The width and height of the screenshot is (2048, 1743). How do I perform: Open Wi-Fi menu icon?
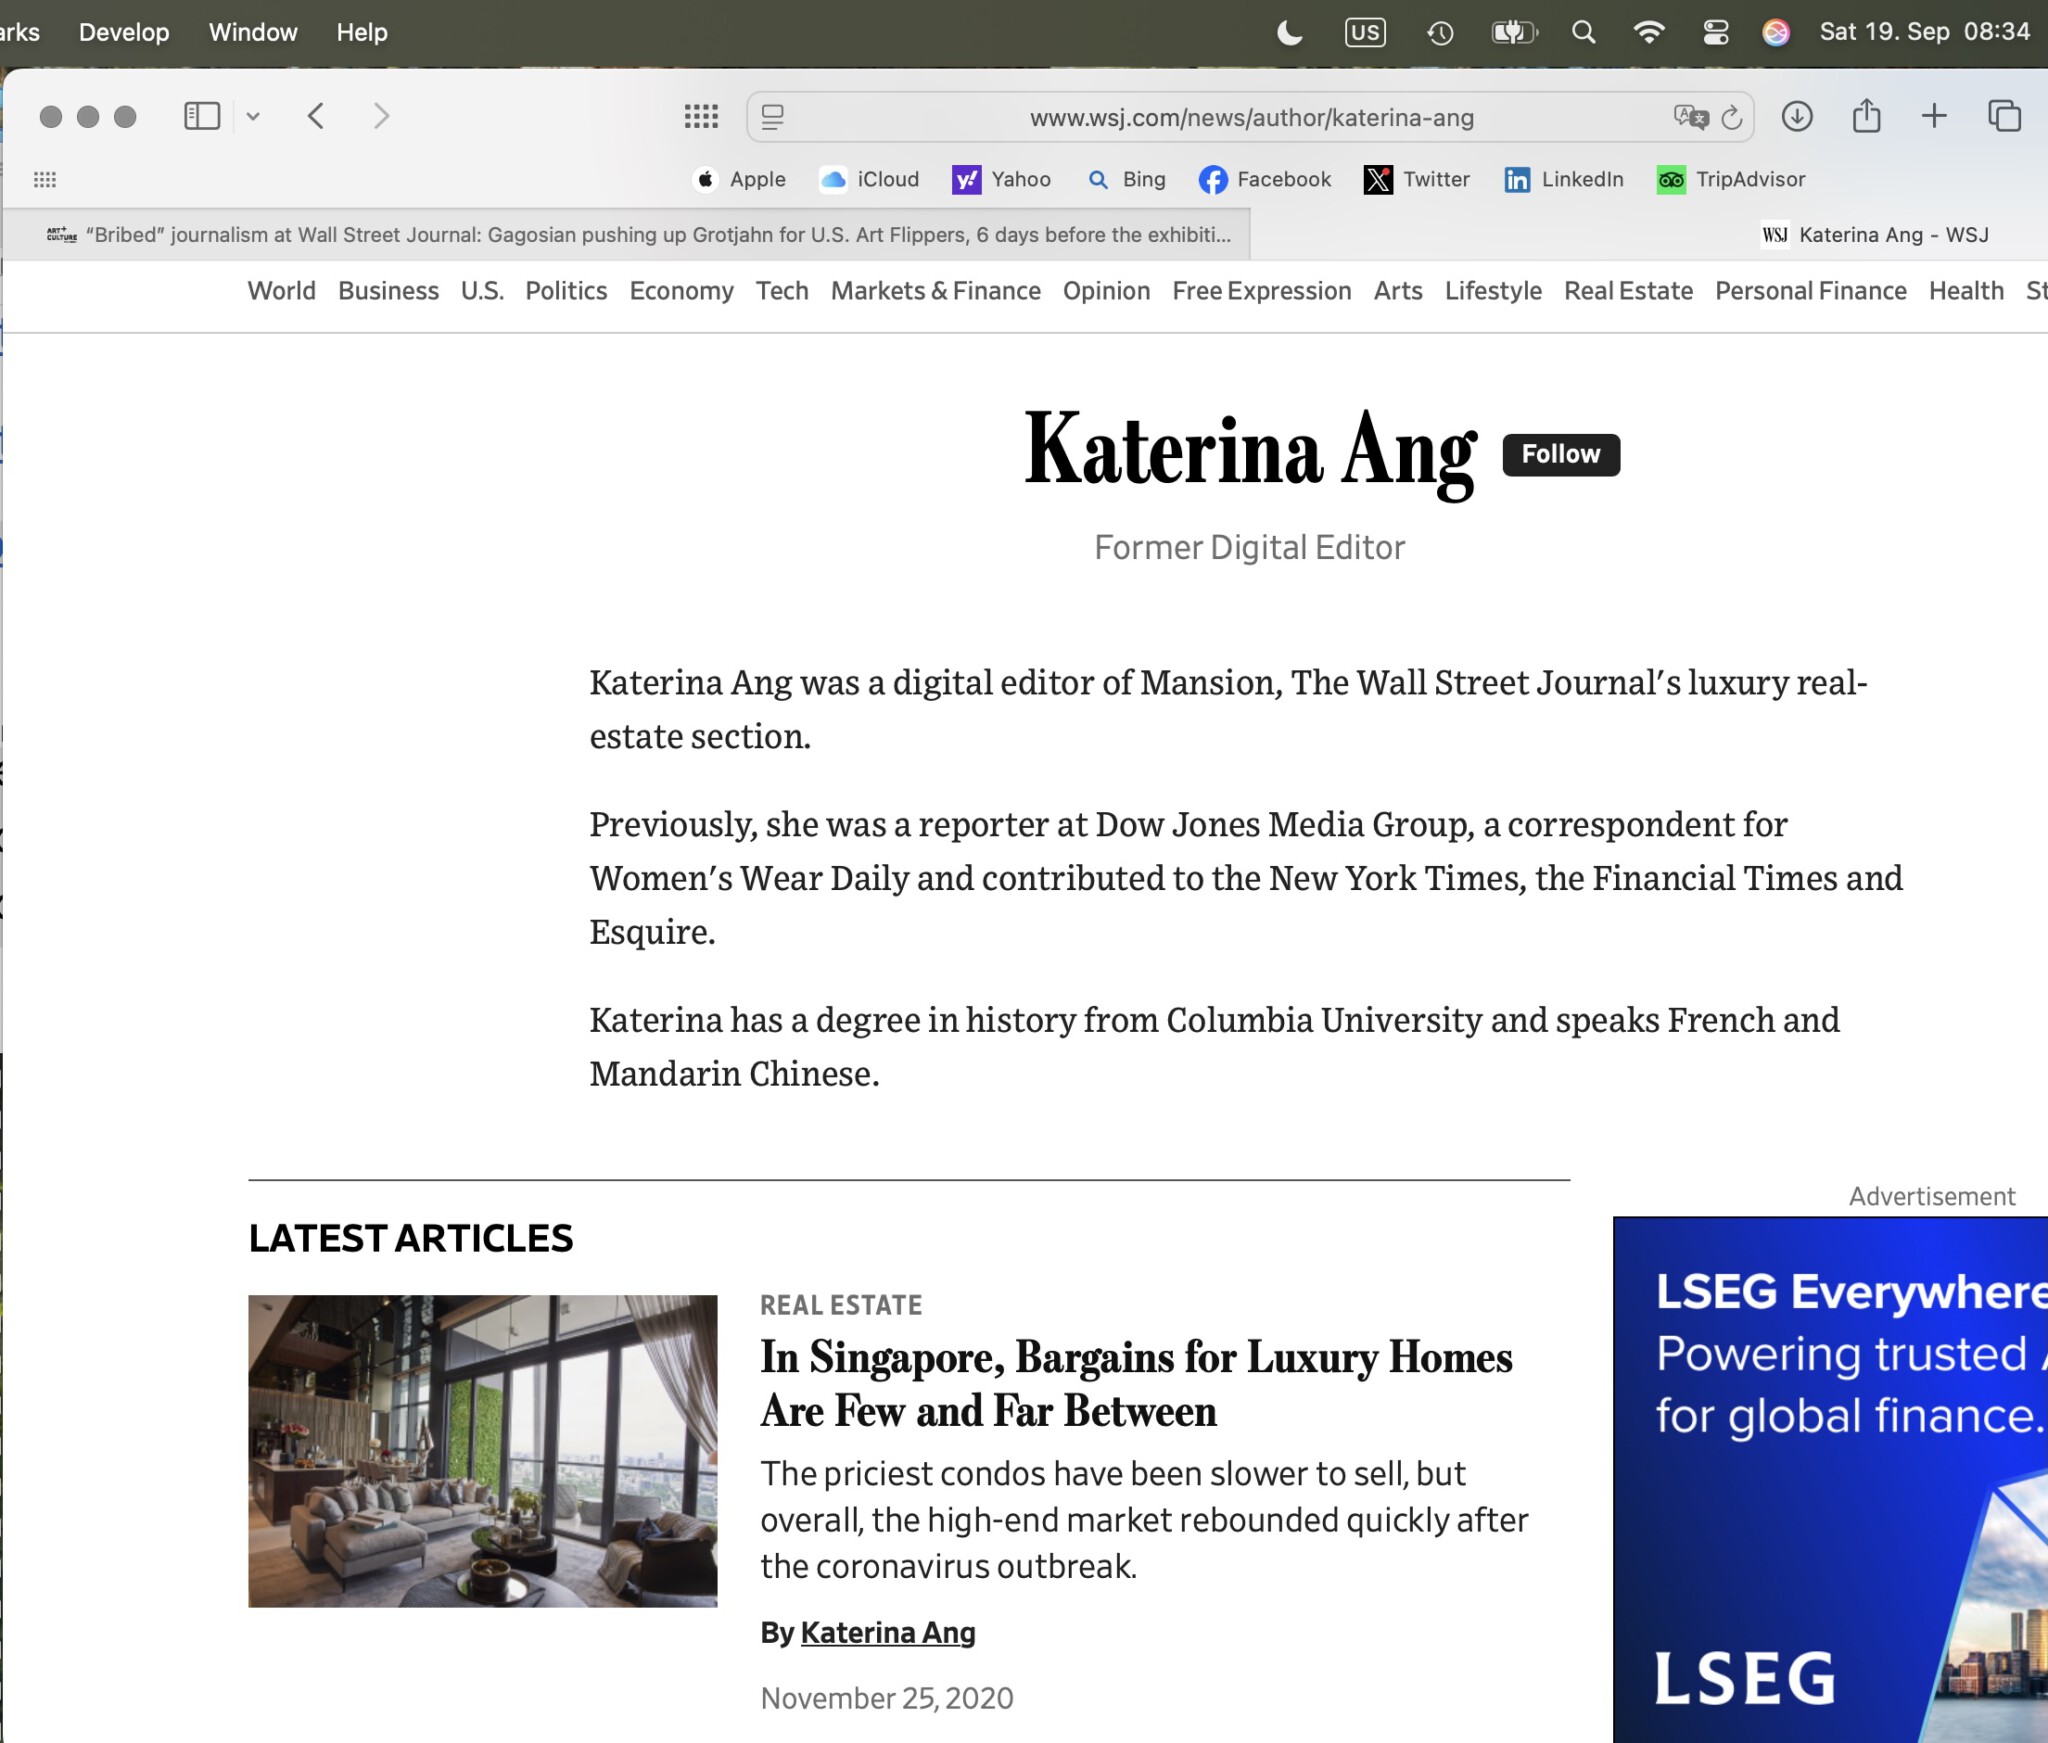[x=1649, y=33]
